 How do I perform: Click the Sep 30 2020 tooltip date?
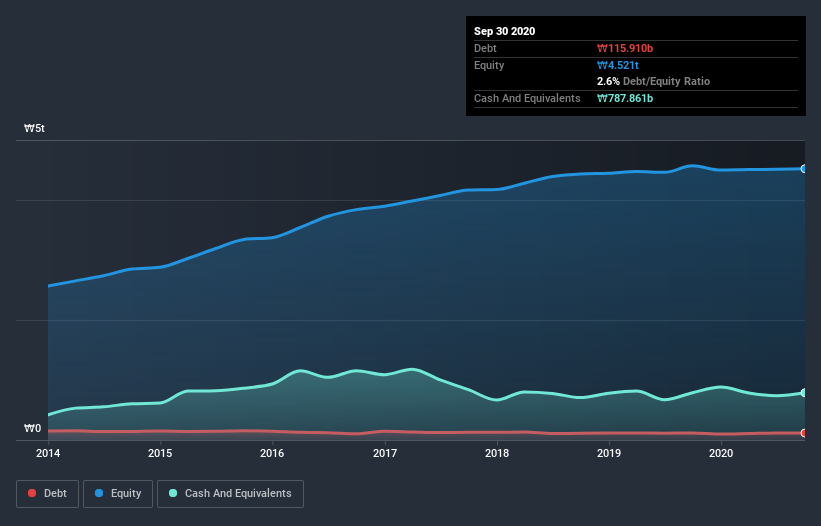[x=505, y=31]
